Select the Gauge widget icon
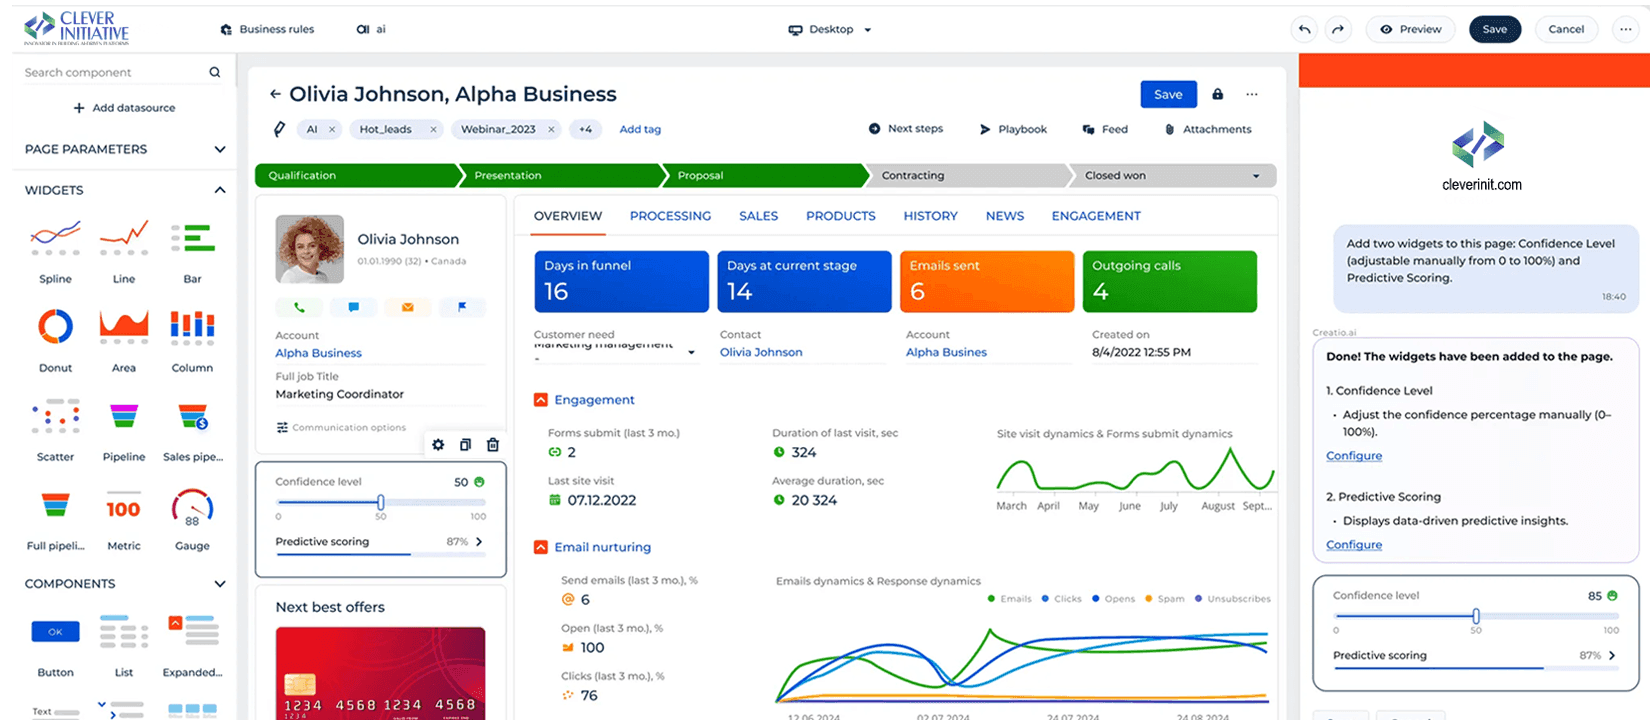1650x720 pixels. 192,507
